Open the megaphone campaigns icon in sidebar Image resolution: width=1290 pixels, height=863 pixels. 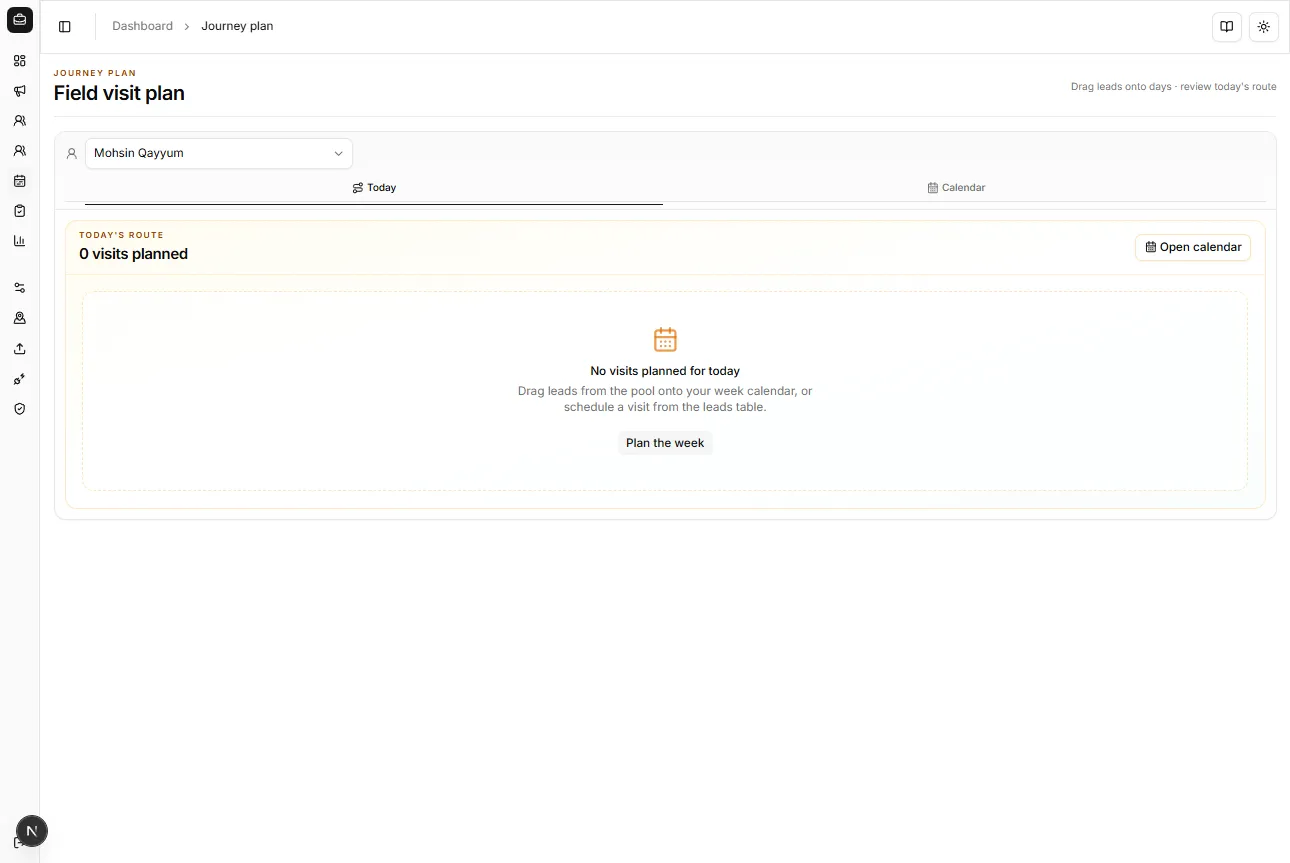point(19,91)
